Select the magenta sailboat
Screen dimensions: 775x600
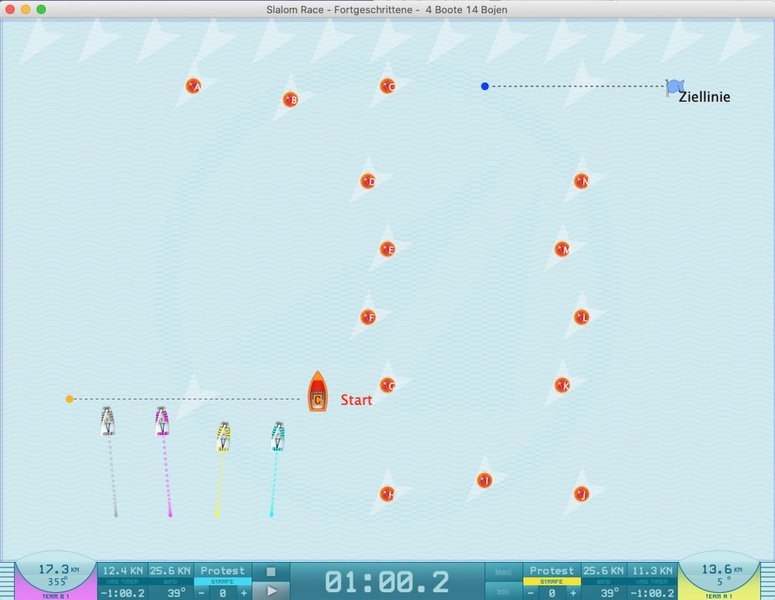click(x=162, y=420)
